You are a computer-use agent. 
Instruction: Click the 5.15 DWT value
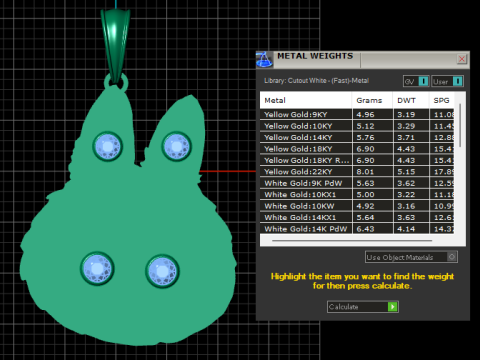406,172
